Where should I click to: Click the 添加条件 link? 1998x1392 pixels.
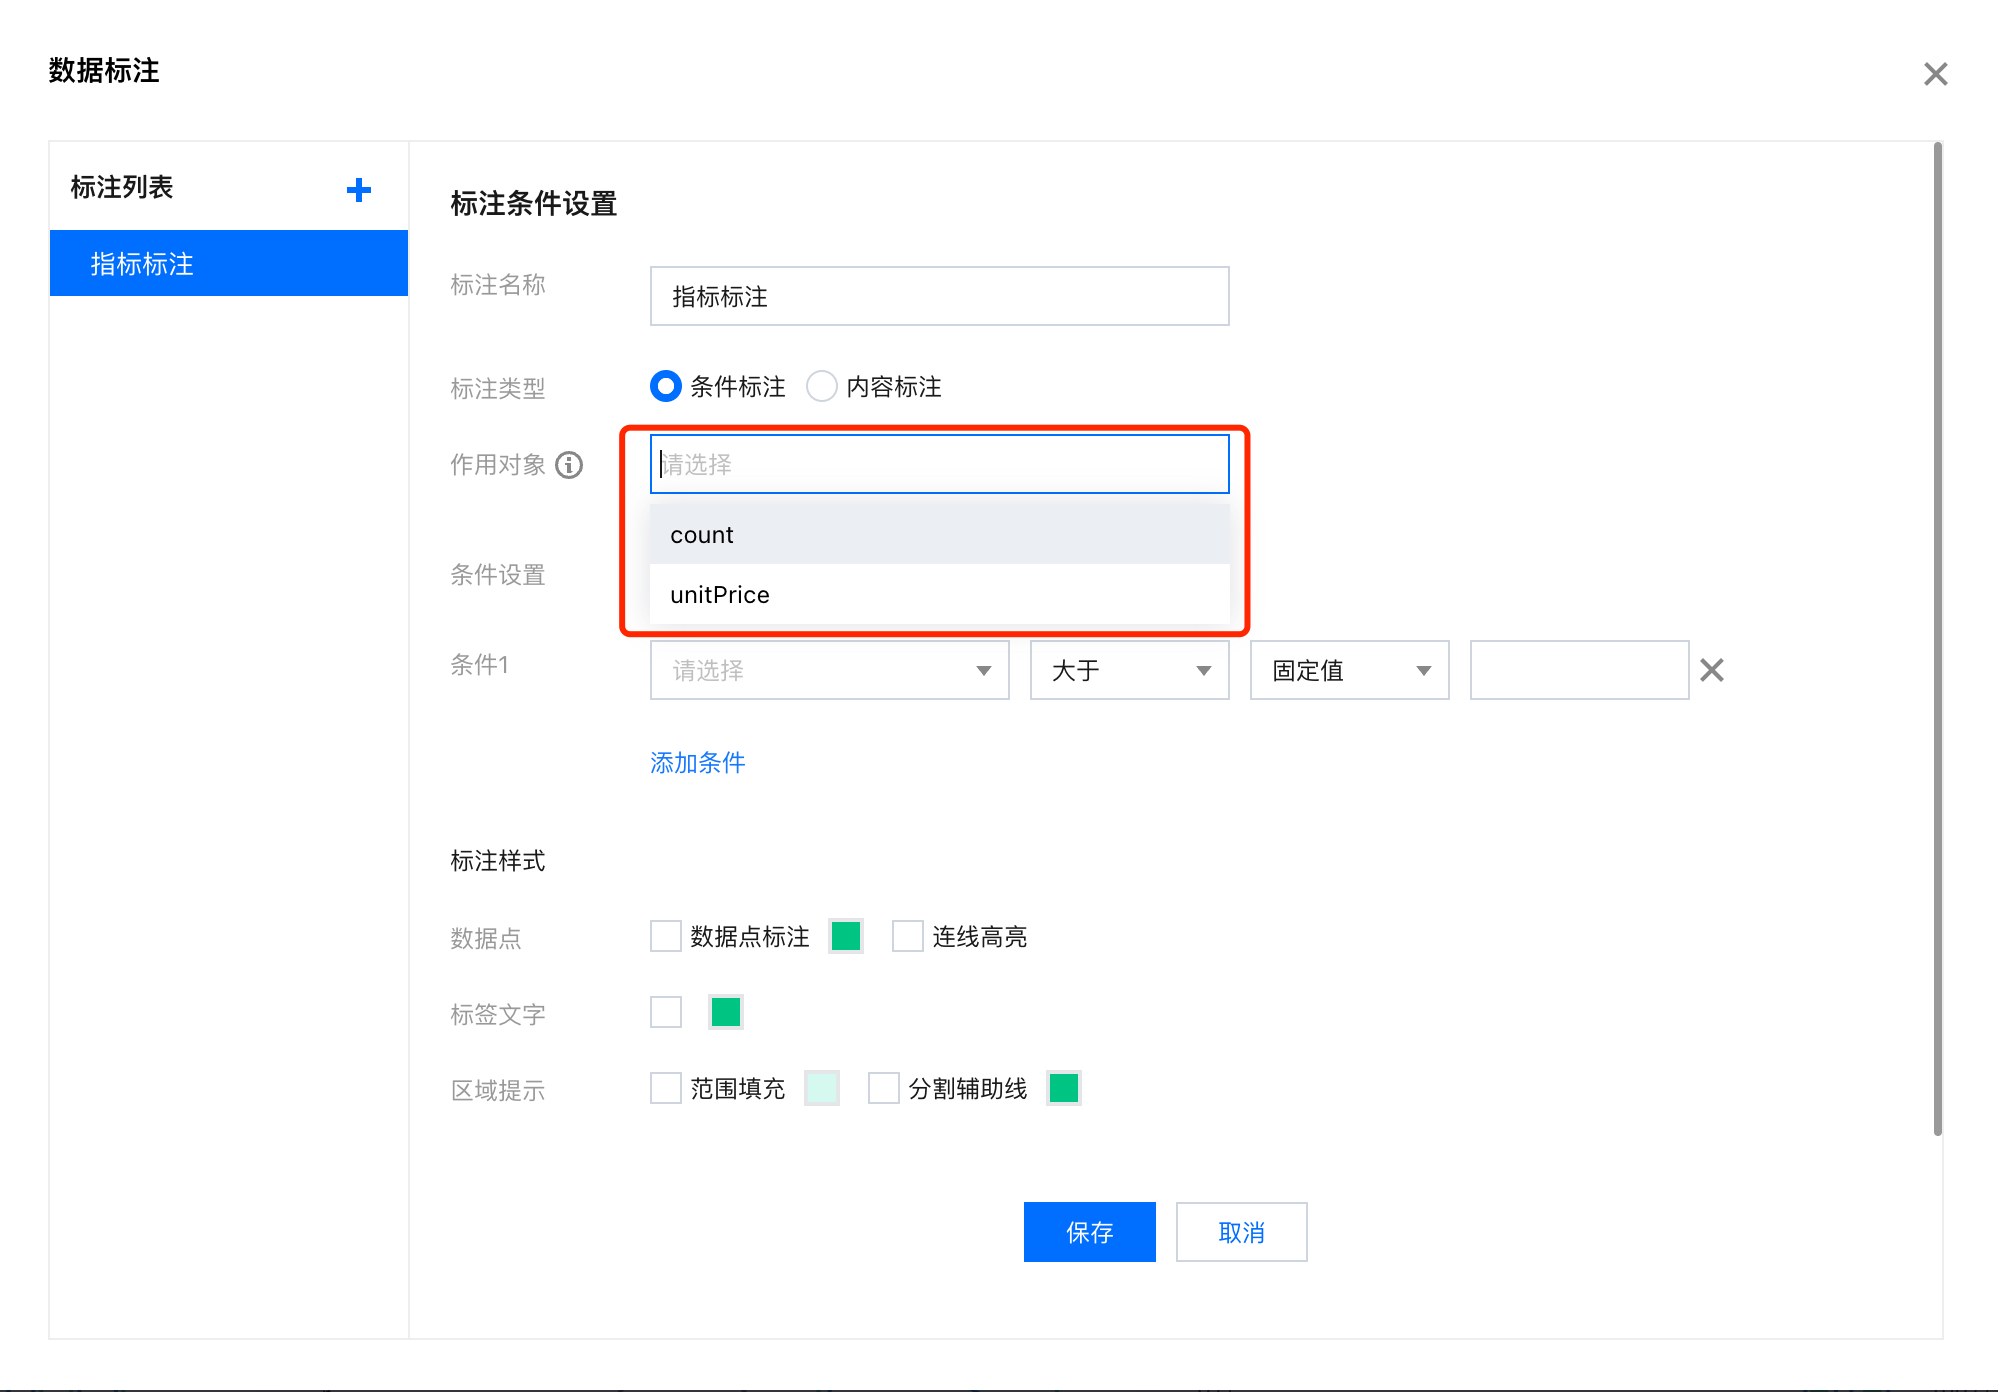pyautogui.click(x=696, y=762)
